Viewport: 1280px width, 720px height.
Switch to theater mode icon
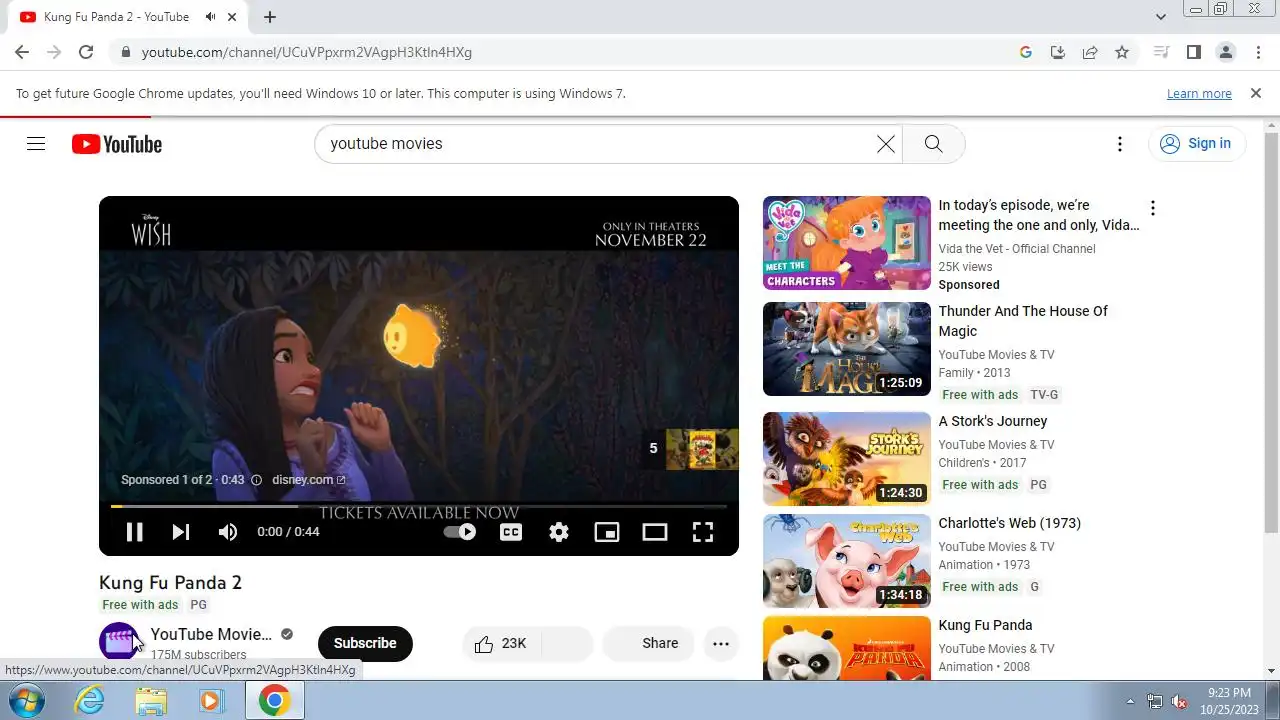tap(655, 532)
